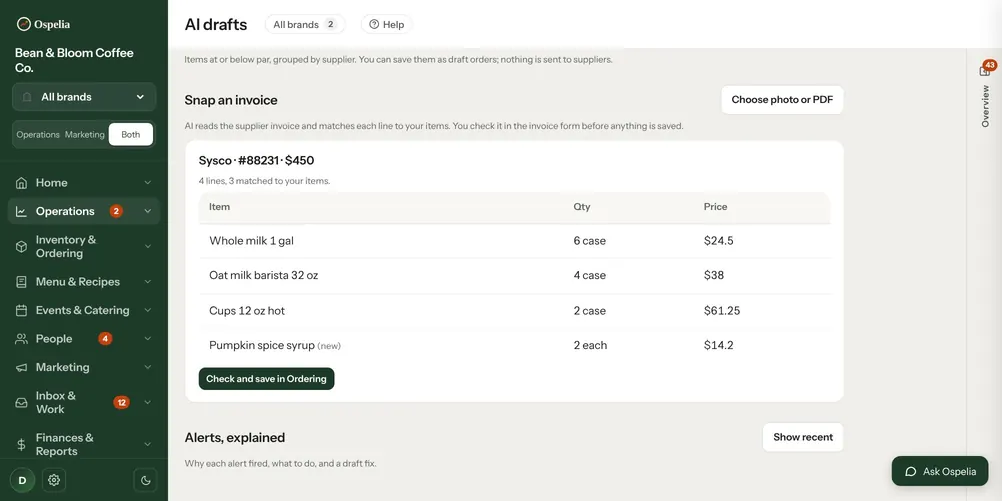Viewport: 1002px width, 501px height.
Task: Click the Bean & Bloom Coffee Co. name
Action: click(x=74, y=60)
